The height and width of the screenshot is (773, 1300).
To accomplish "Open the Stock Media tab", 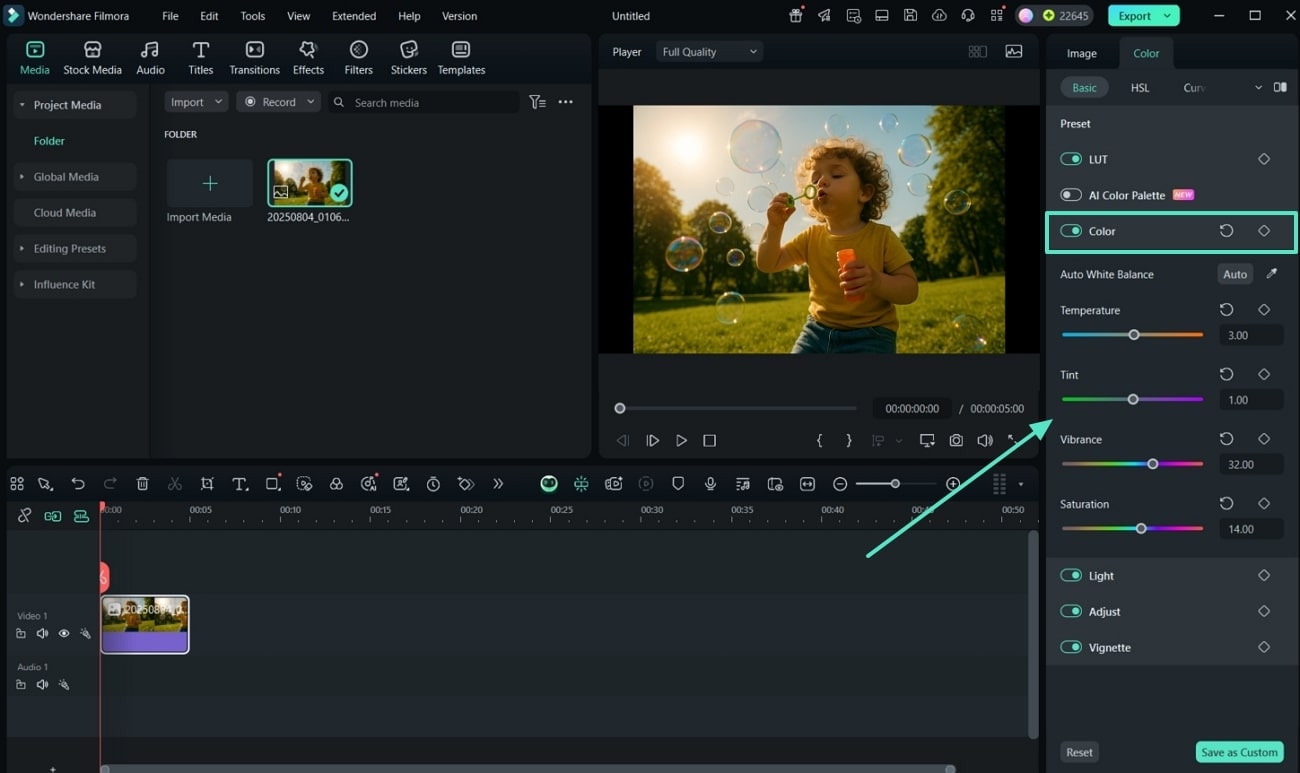I will pyautogui.click(x=92, y=58).
